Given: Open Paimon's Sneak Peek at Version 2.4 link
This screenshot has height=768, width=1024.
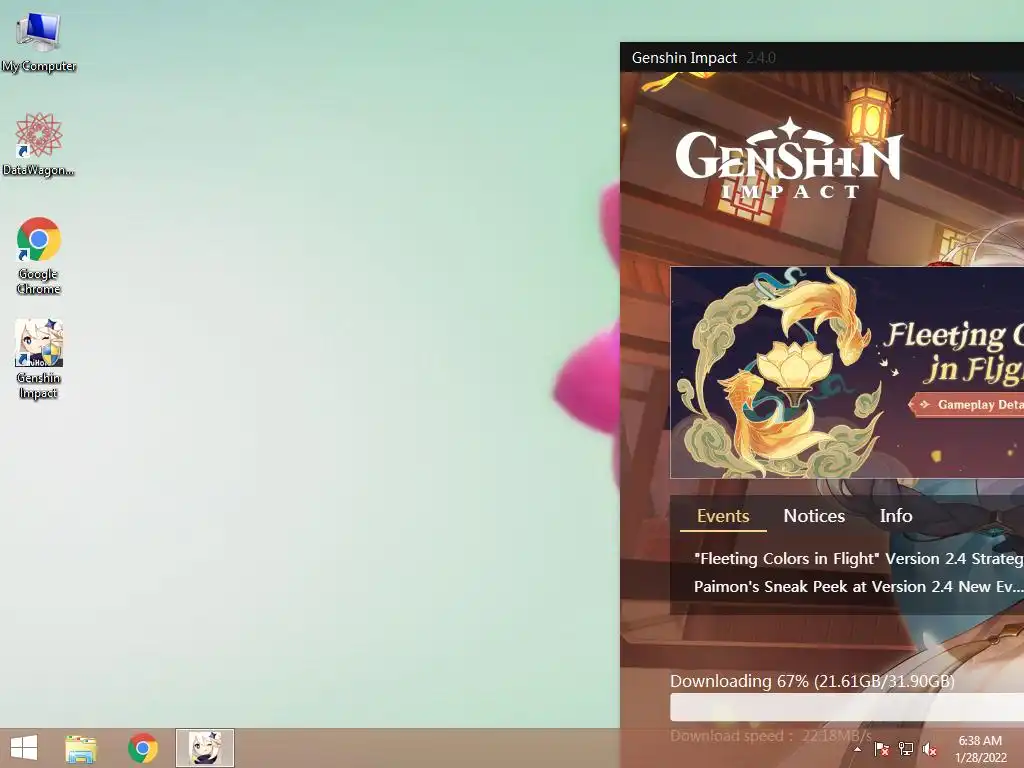Looking at the screenshot, I should pyautogui.click(x=859, y=586).
